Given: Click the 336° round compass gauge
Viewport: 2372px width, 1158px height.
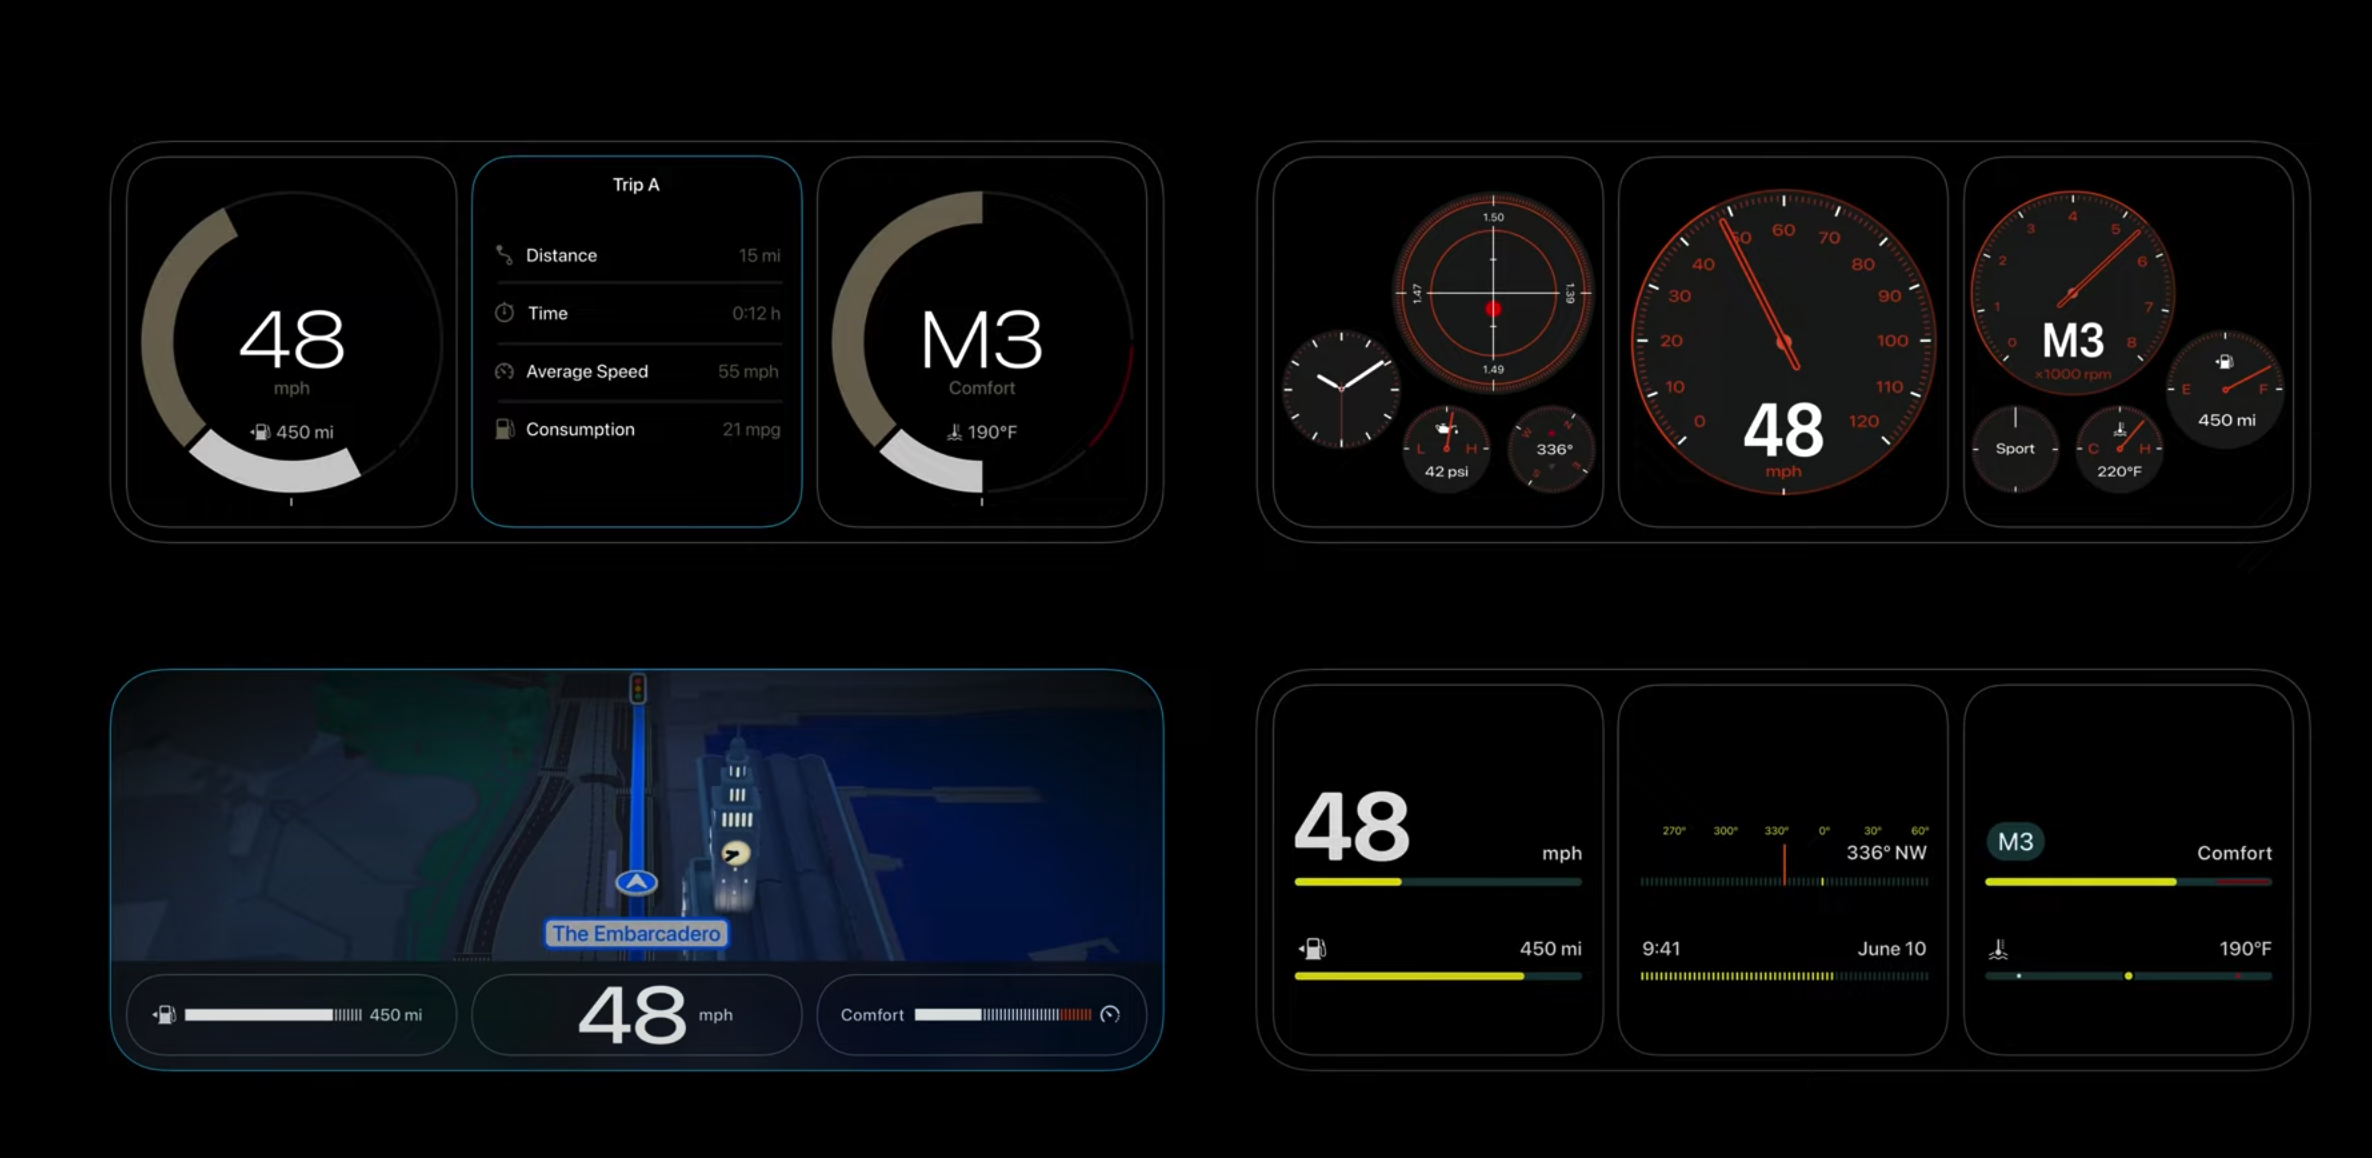Looking at the screenshot, I should click(x=1552, y=449).
